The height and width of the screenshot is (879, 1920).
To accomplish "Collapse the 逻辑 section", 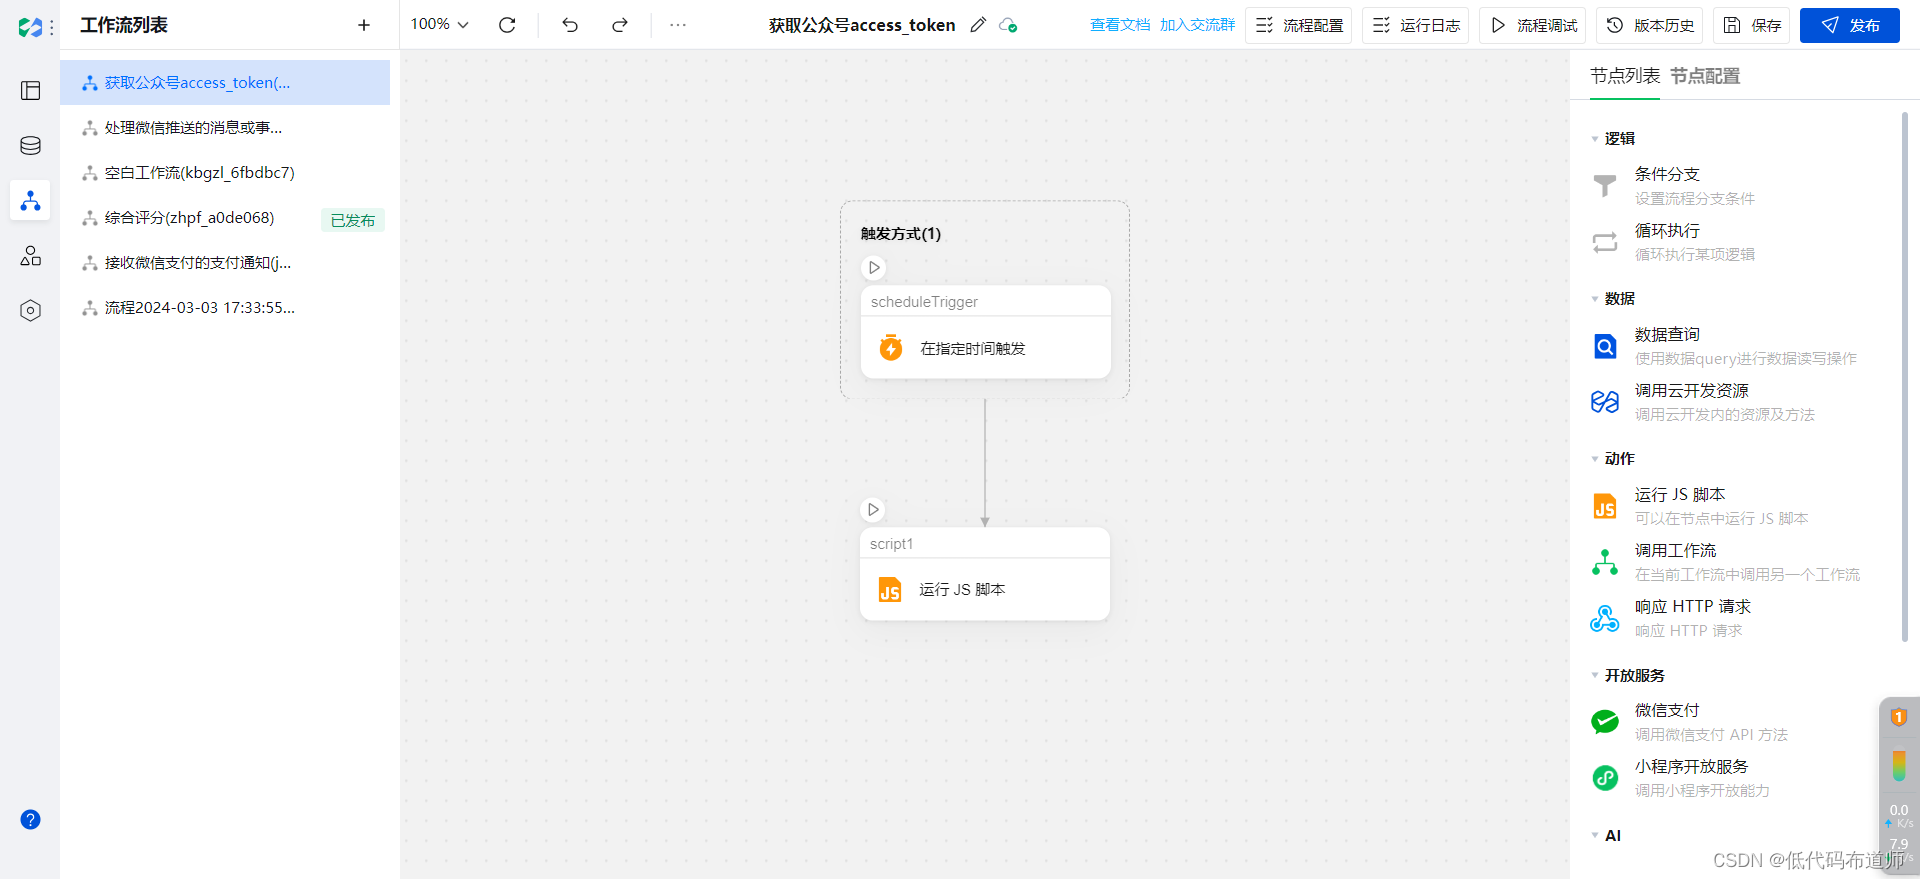I will (x=1595, y=139).
